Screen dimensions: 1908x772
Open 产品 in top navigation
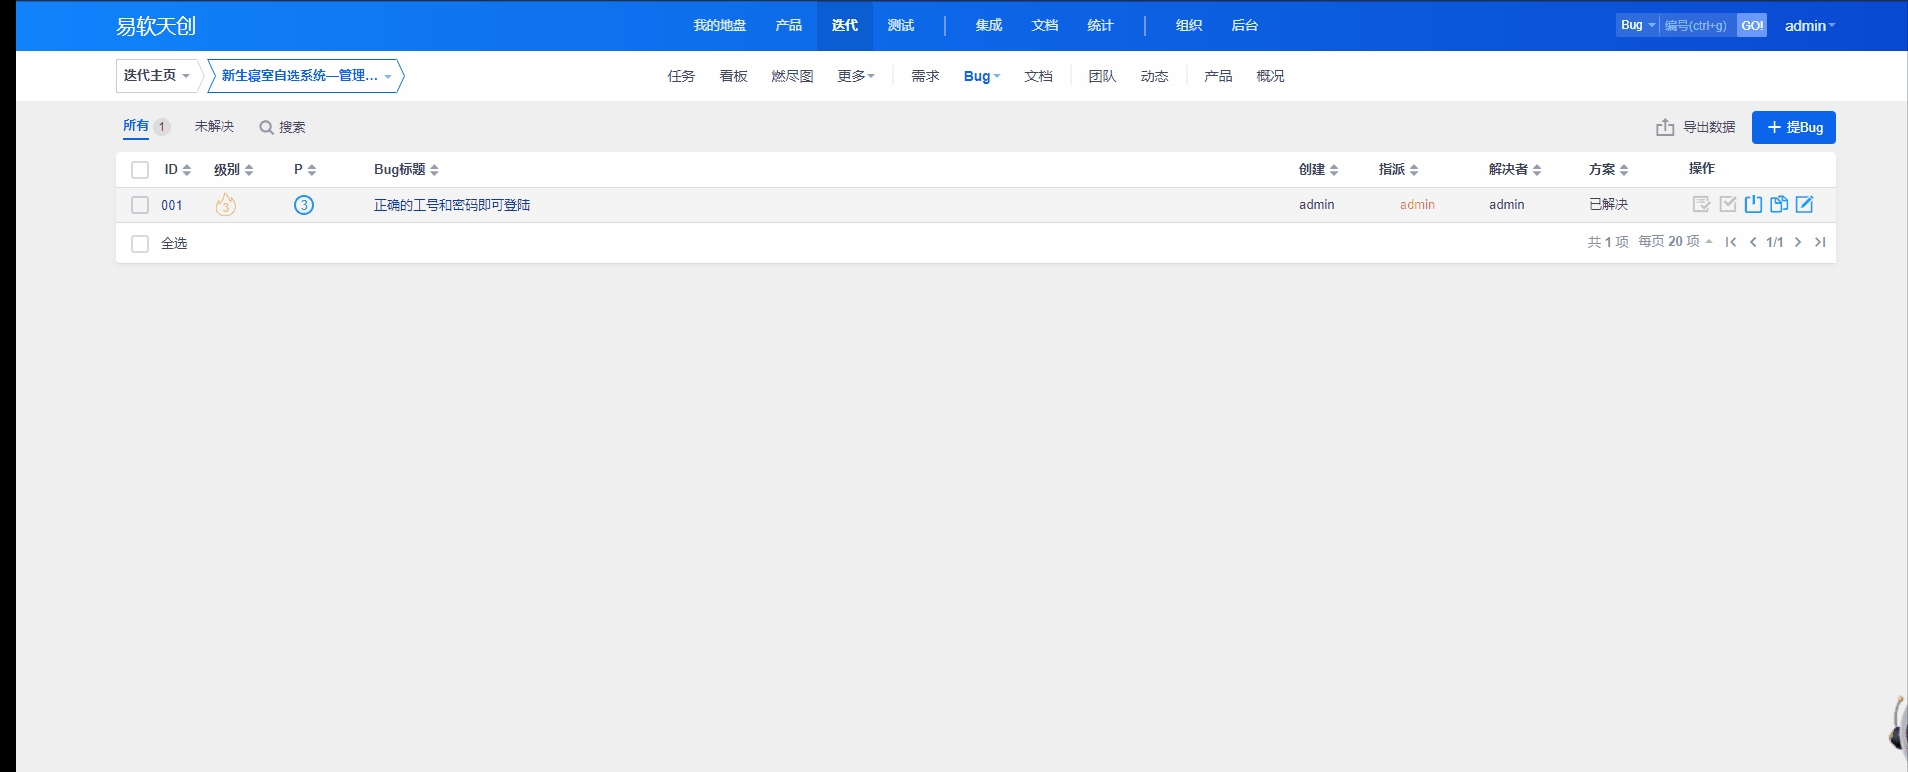[789, 25]
